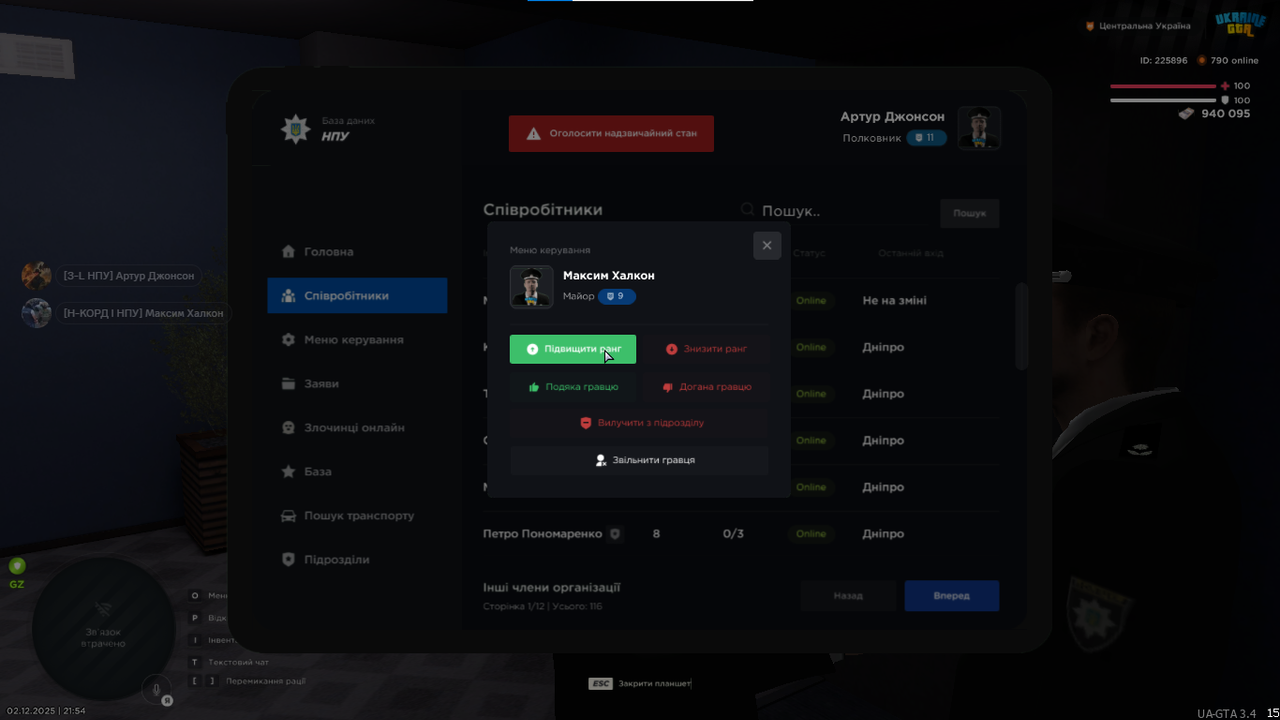The height and width of the screenshot is (720, 1280).
Task: Open Артур Джонсон's profile avatar in header
Action: [979, 128]
